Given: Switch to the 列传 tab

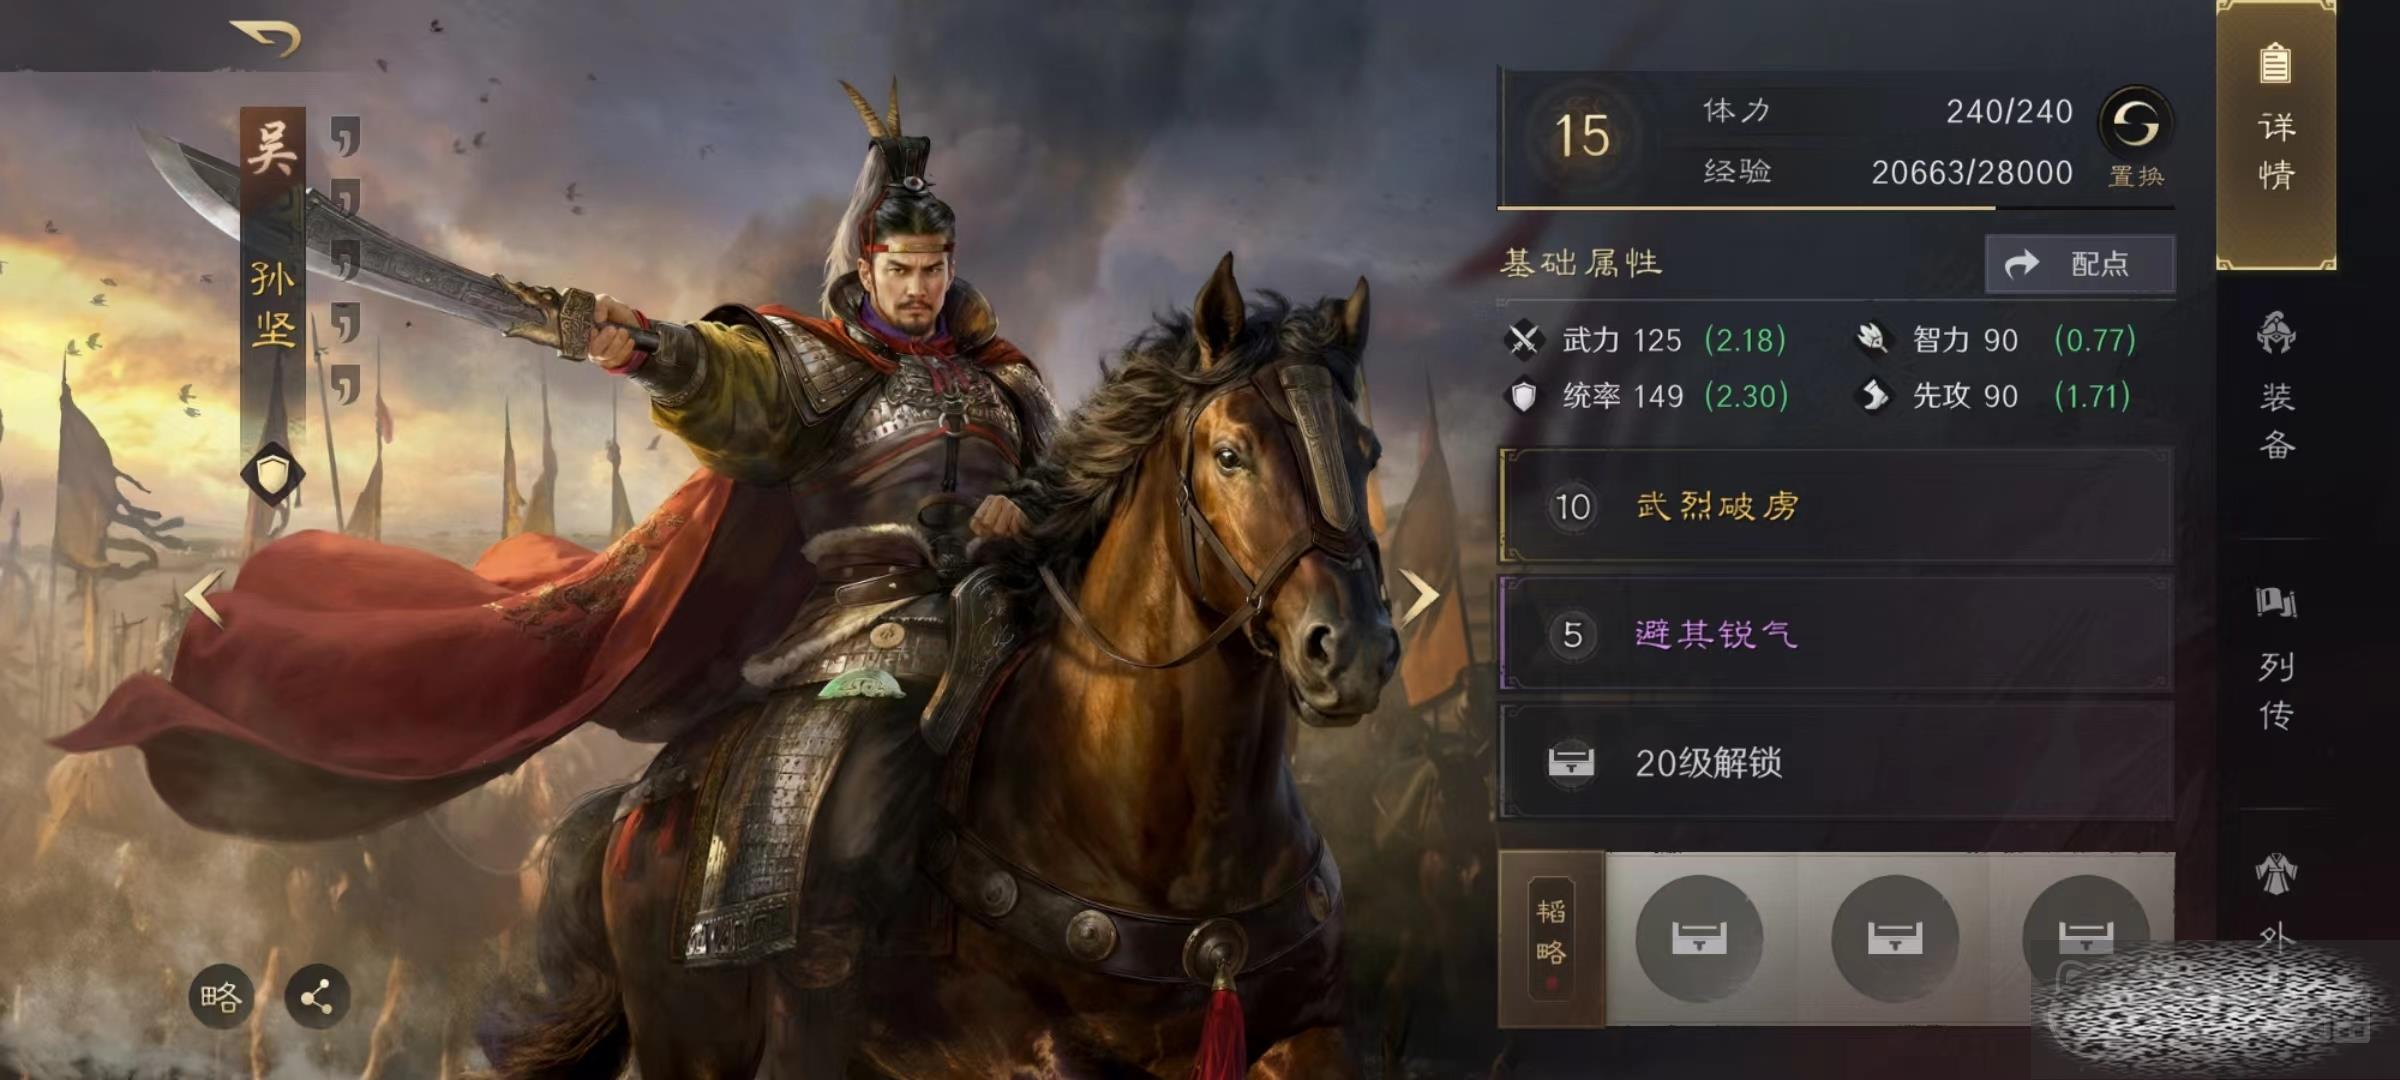Looking at the screenshot, I should (x=2276, y=658).
